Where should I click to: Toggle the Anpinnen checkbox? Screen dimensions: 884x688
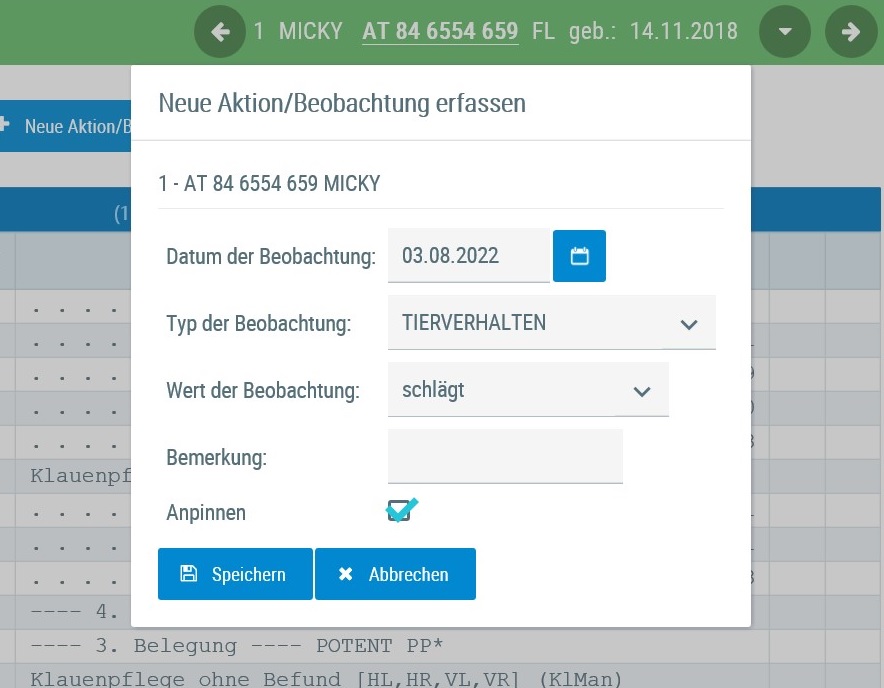pyautogui.click(x=399, y=512)
